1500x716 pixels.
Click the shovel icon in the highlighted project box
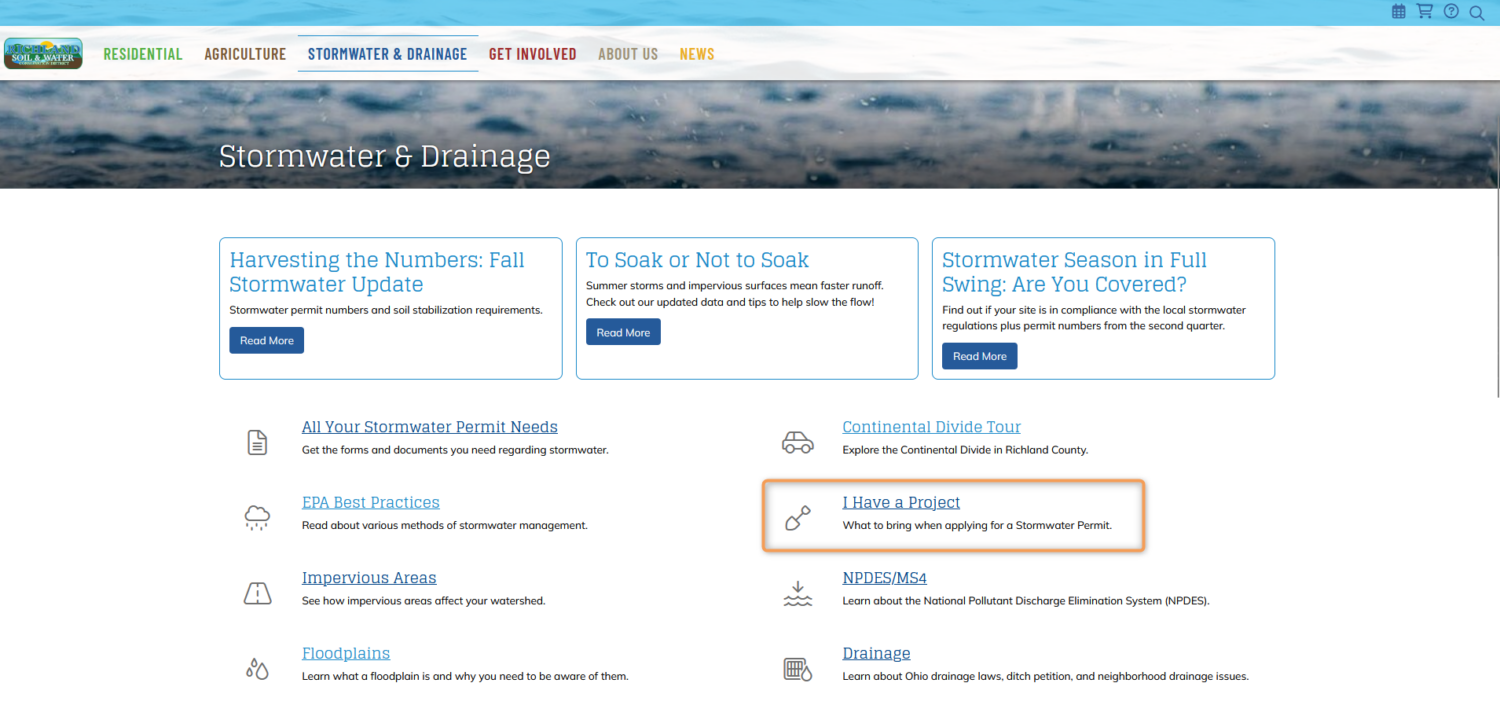[x=797, y=516]
